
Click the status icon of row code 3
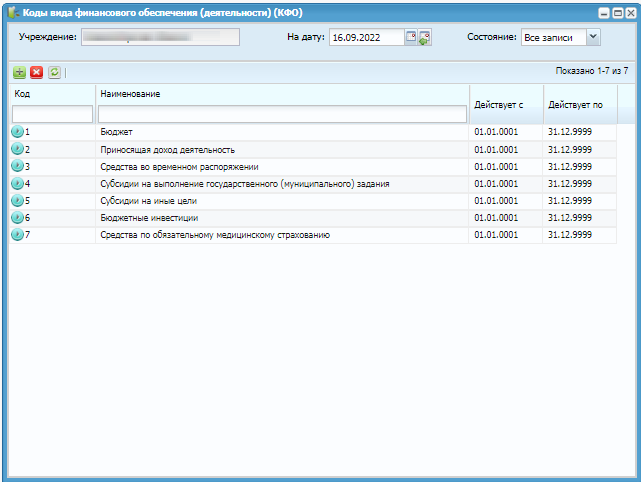(17, 166)
